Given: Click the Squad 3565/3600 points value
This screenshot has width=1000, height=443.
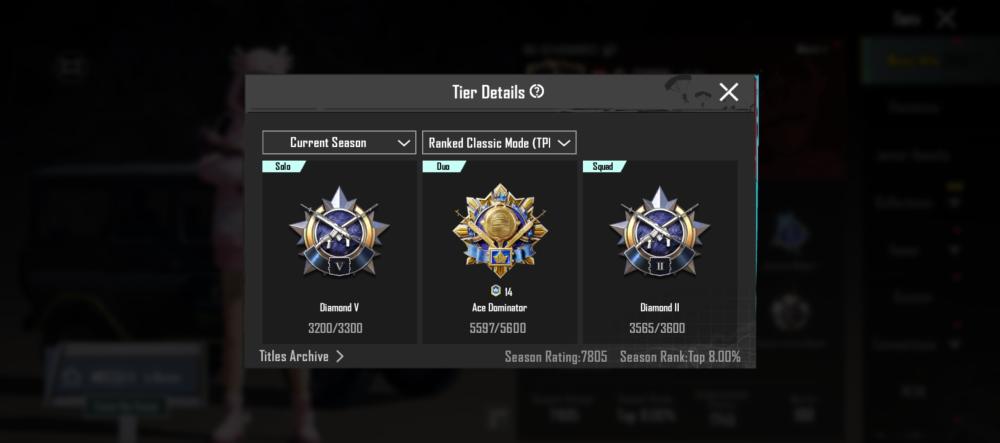Looking at the screenshot, I should pos(657,329).
